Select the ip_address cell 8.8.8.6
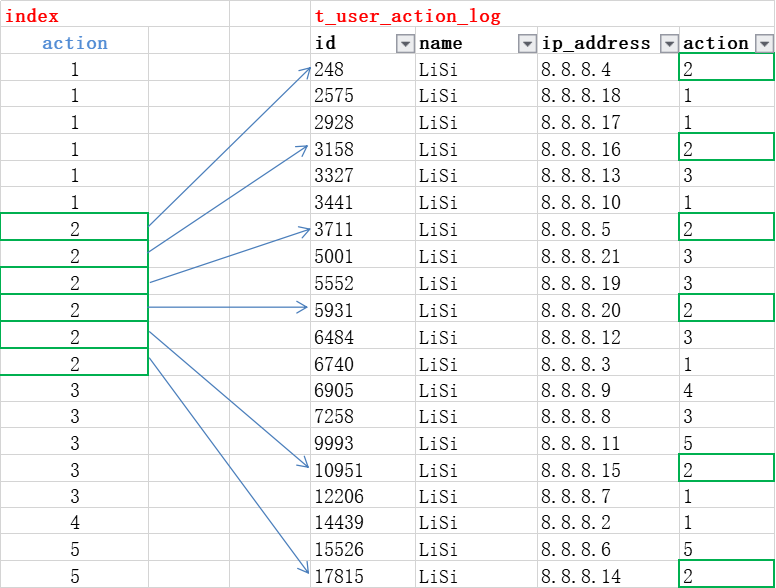Viewport: 776px width, 588px height. [x=608, y=548]
